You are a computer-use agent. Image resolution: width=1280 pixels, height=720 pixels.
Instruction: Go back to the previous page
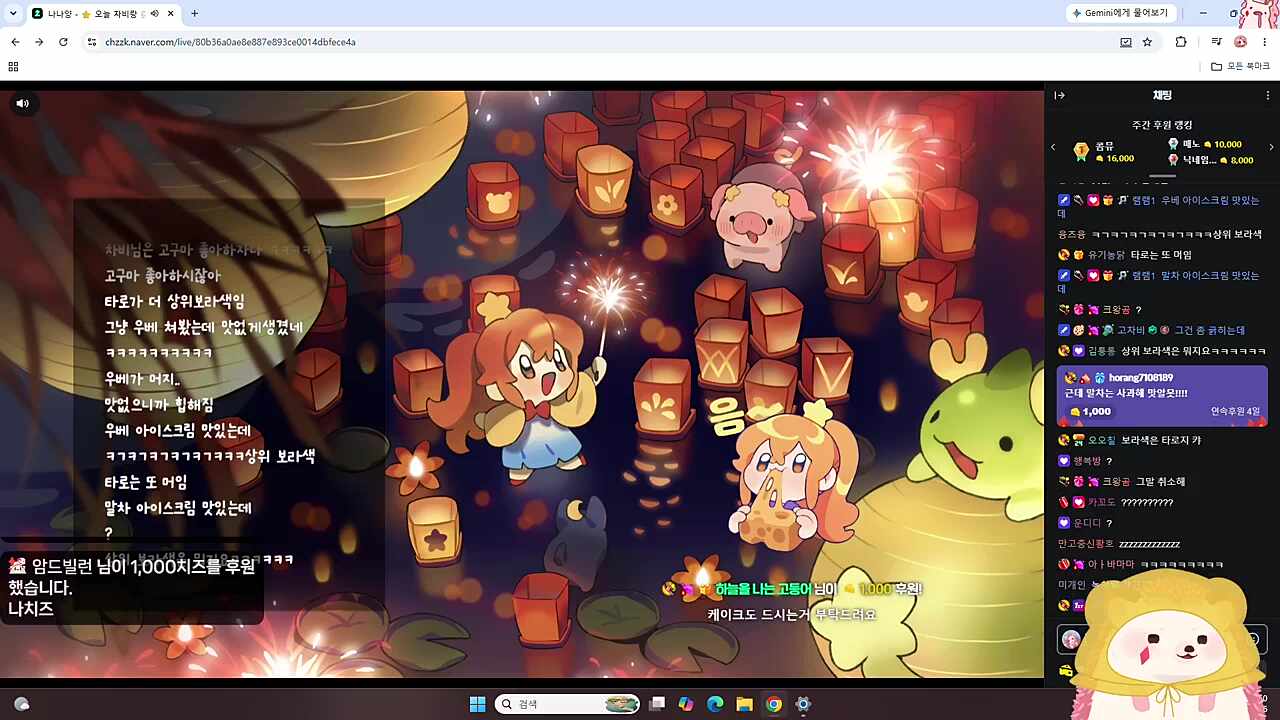pyautogui.click(x=15, y=42)
